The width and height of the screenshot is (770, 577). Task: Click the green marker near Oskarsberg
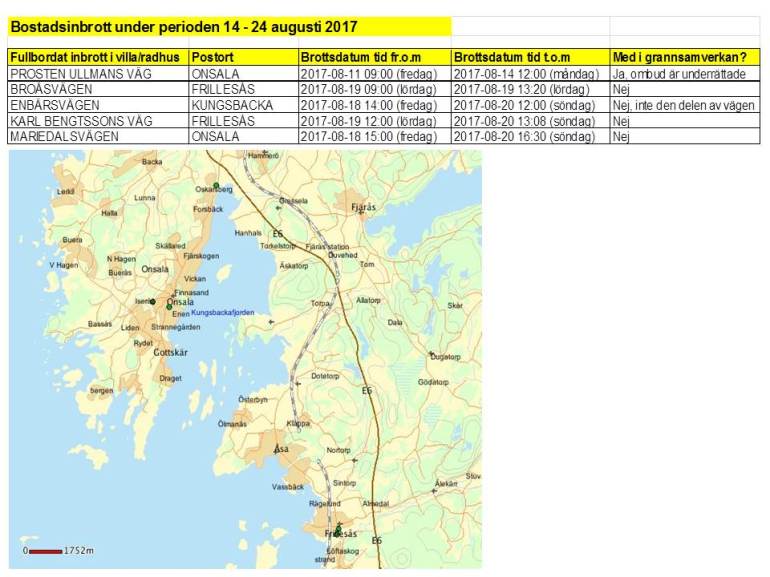pyautogui.click(x=215, y=184)
